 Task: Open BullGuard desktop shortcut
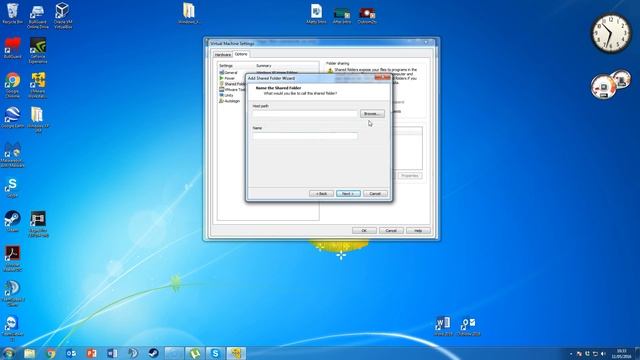pyautogui.click(x=12, y=48)
